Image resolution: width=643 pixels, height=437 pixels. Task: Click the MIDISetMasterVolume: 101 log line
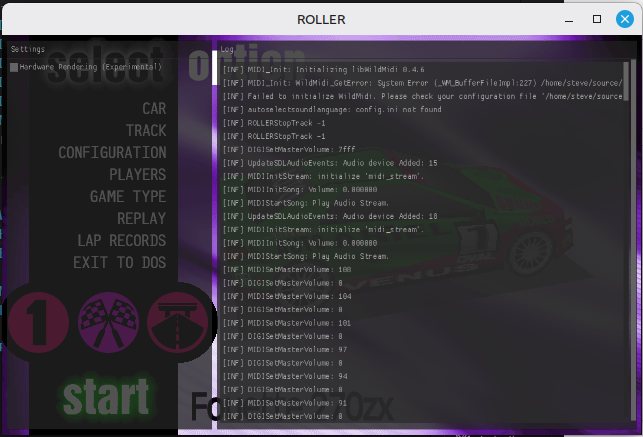[x=287, y=323]
